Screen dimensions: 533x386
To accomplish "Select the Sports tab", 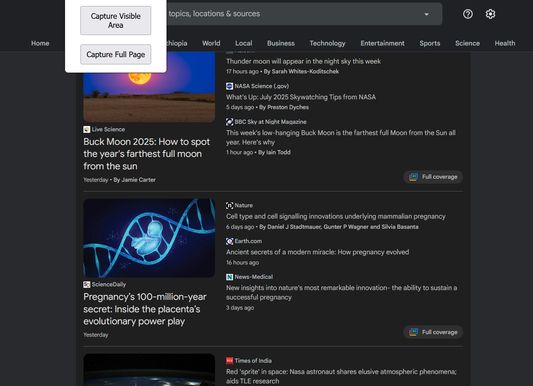I will coord(430,43).
